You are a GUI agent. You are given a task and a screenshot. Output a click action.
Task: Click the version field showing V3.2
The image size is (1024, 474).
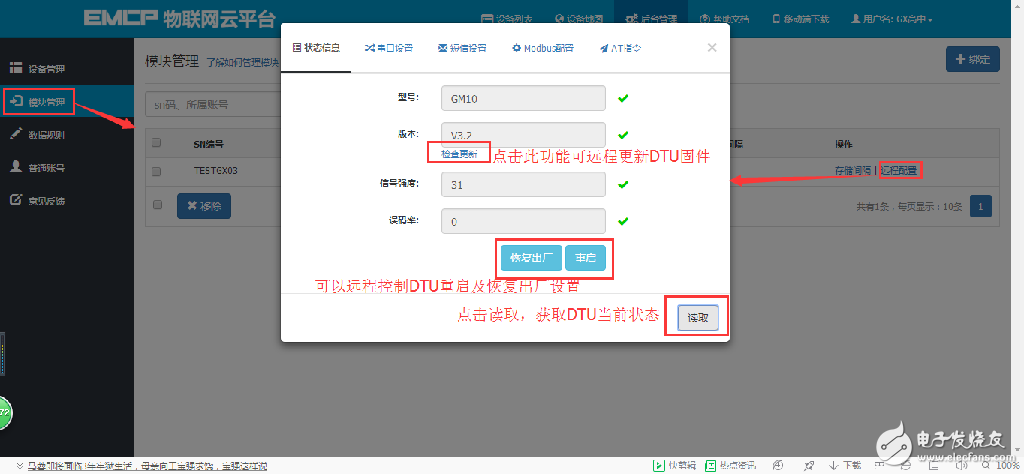(523, 135)
